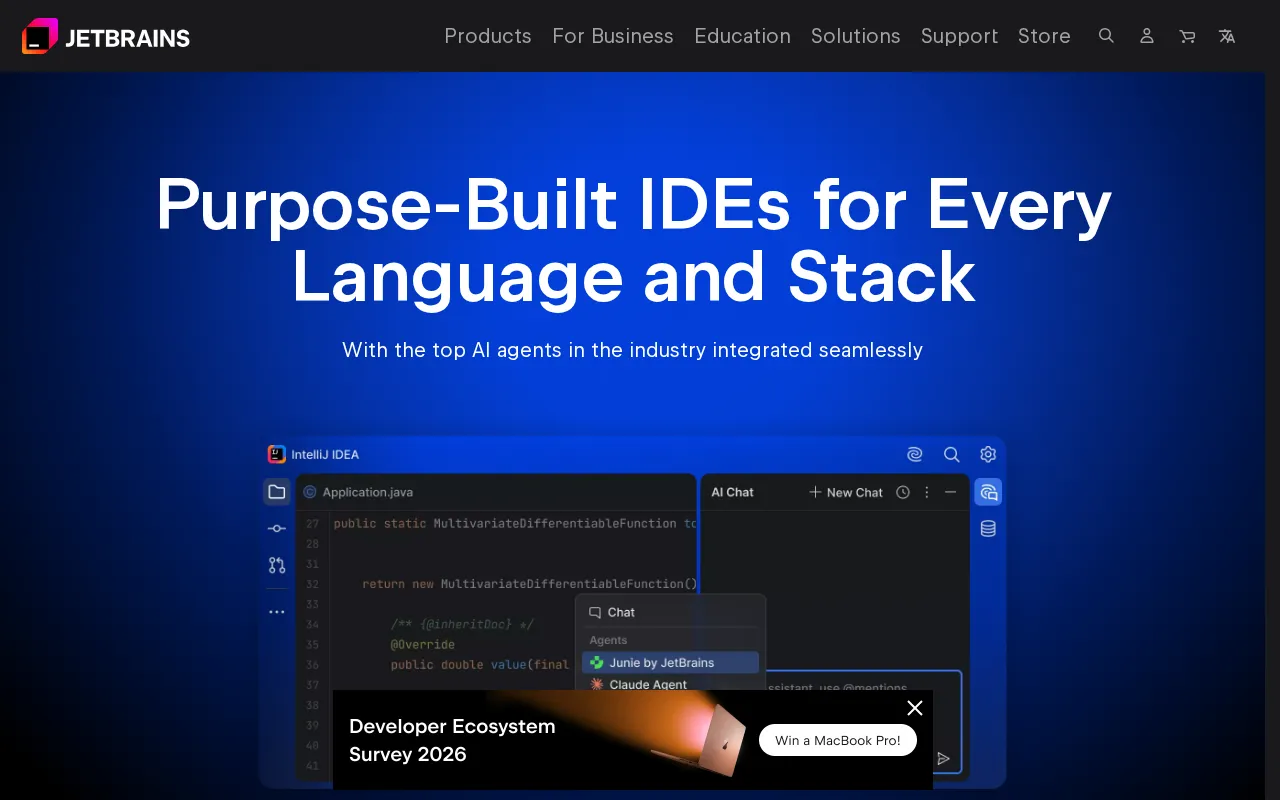Open the Project folder tool icon
1280x800 pixels.
pos(277,492)
